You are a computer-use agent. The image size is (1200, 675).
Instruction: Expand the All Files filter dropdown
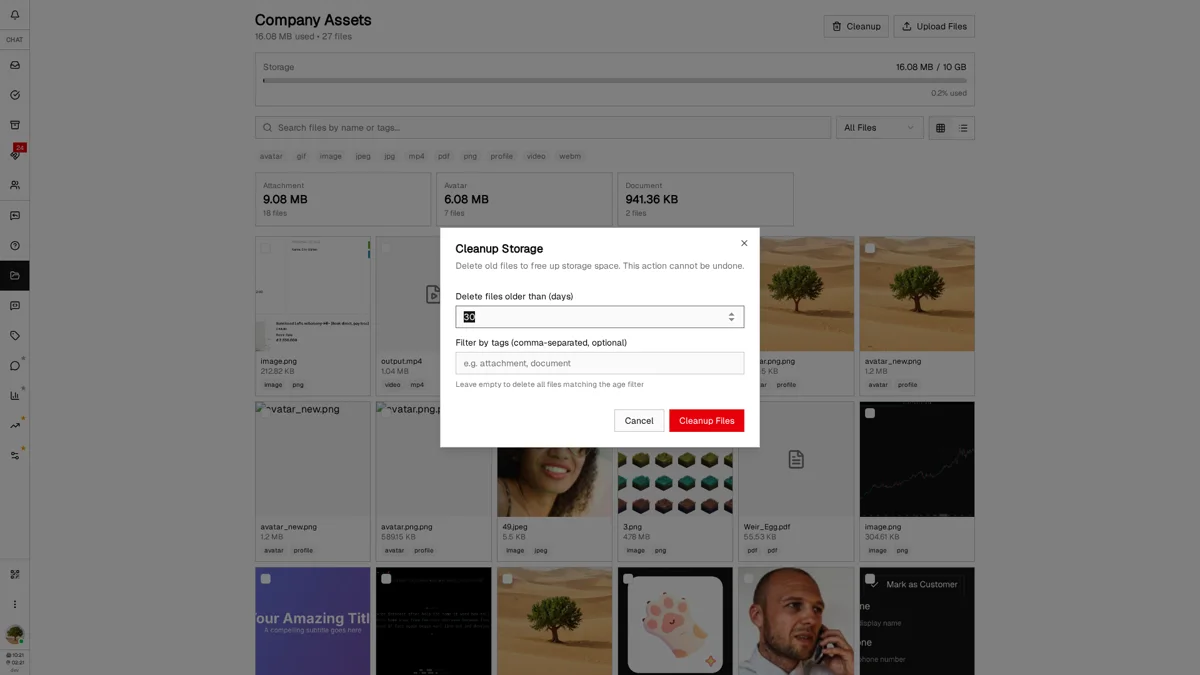(879, 128)
